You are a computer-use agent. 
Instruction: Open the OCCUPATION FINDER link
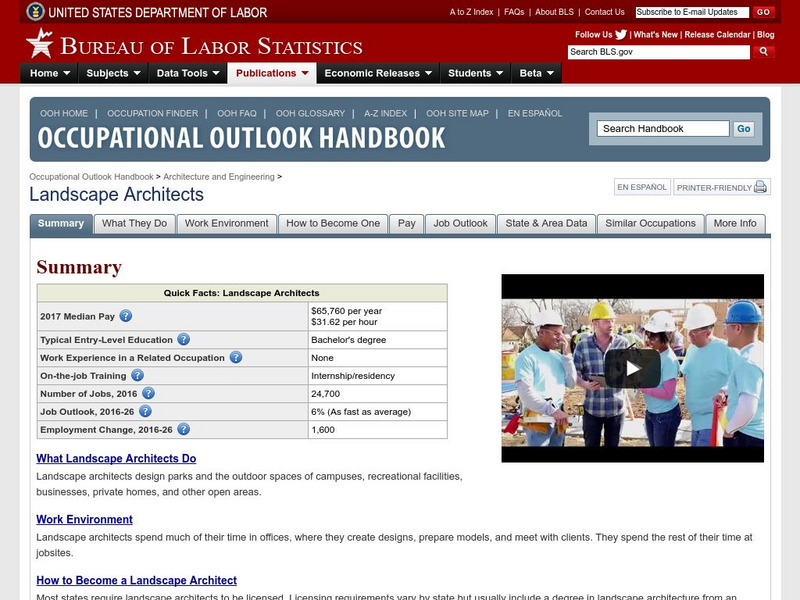tap(153, 113)
